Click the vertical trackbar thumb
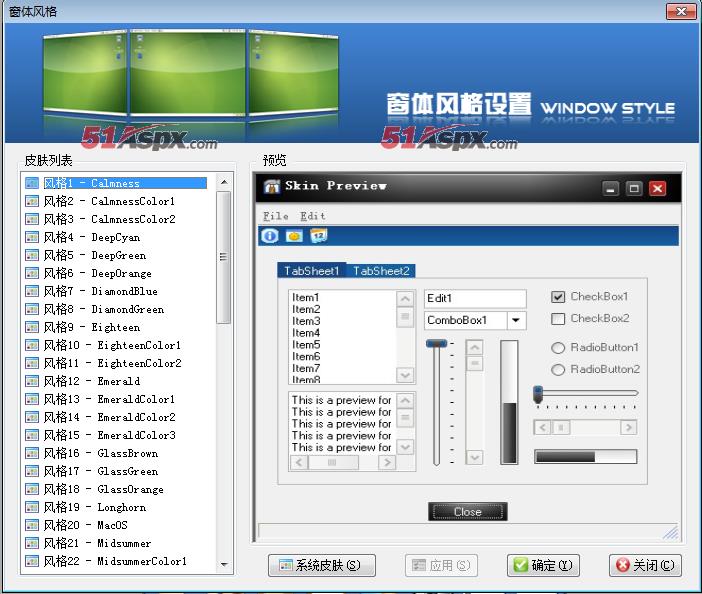The image size is (702, 594). 437,344
